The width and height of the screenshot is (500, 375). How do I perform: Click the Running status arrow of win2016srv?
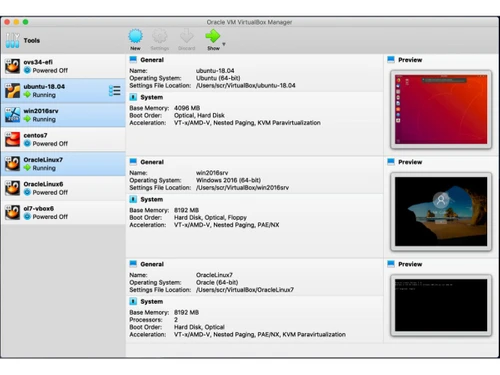(27, 119)
